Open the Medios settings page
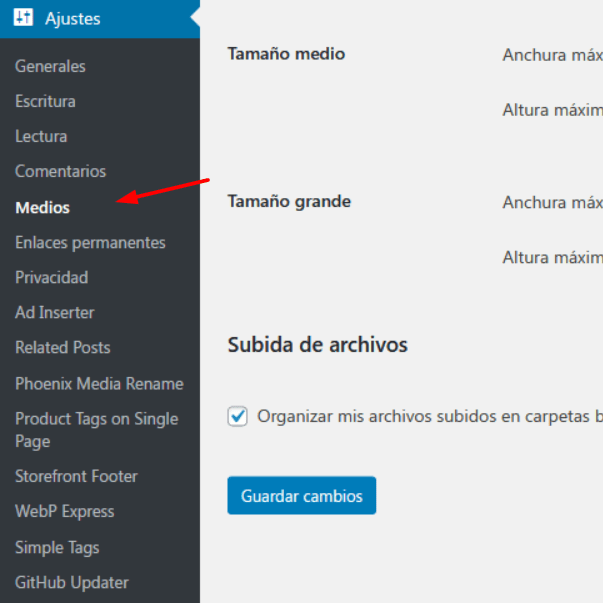 point(43,208)
